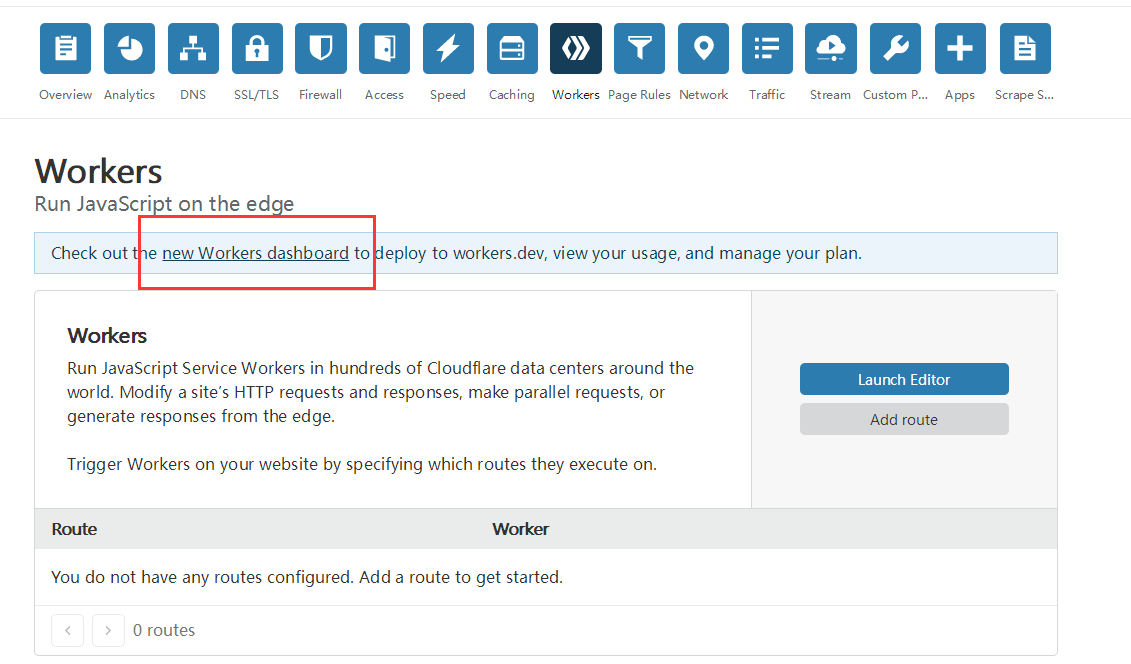The width and height of the screenshot is (1131, 664).
Task: Open the Overview clipboard icon
Action: (65, 49)
